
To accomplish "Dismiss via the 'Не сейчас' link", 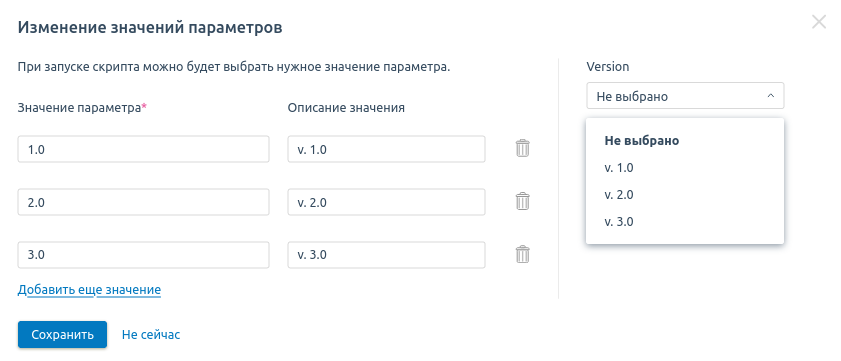I will (151, 335).
